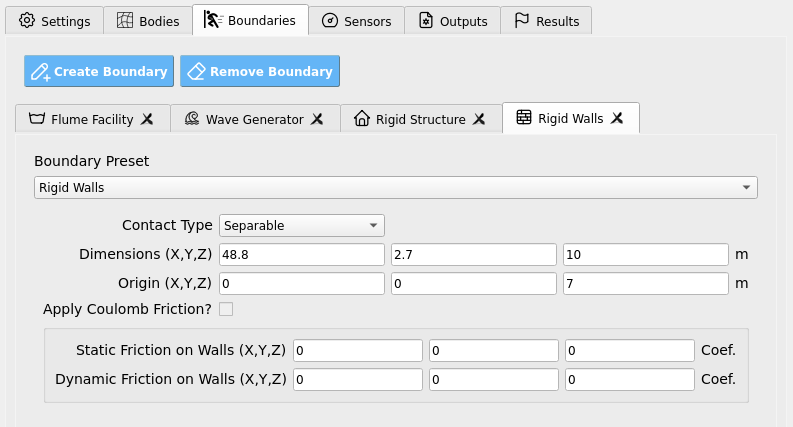Image resolution: width=793 pixels, height=427 pixels.
Task: Click the eraser icon on Remove Boundary
Action: coord(196,71)
